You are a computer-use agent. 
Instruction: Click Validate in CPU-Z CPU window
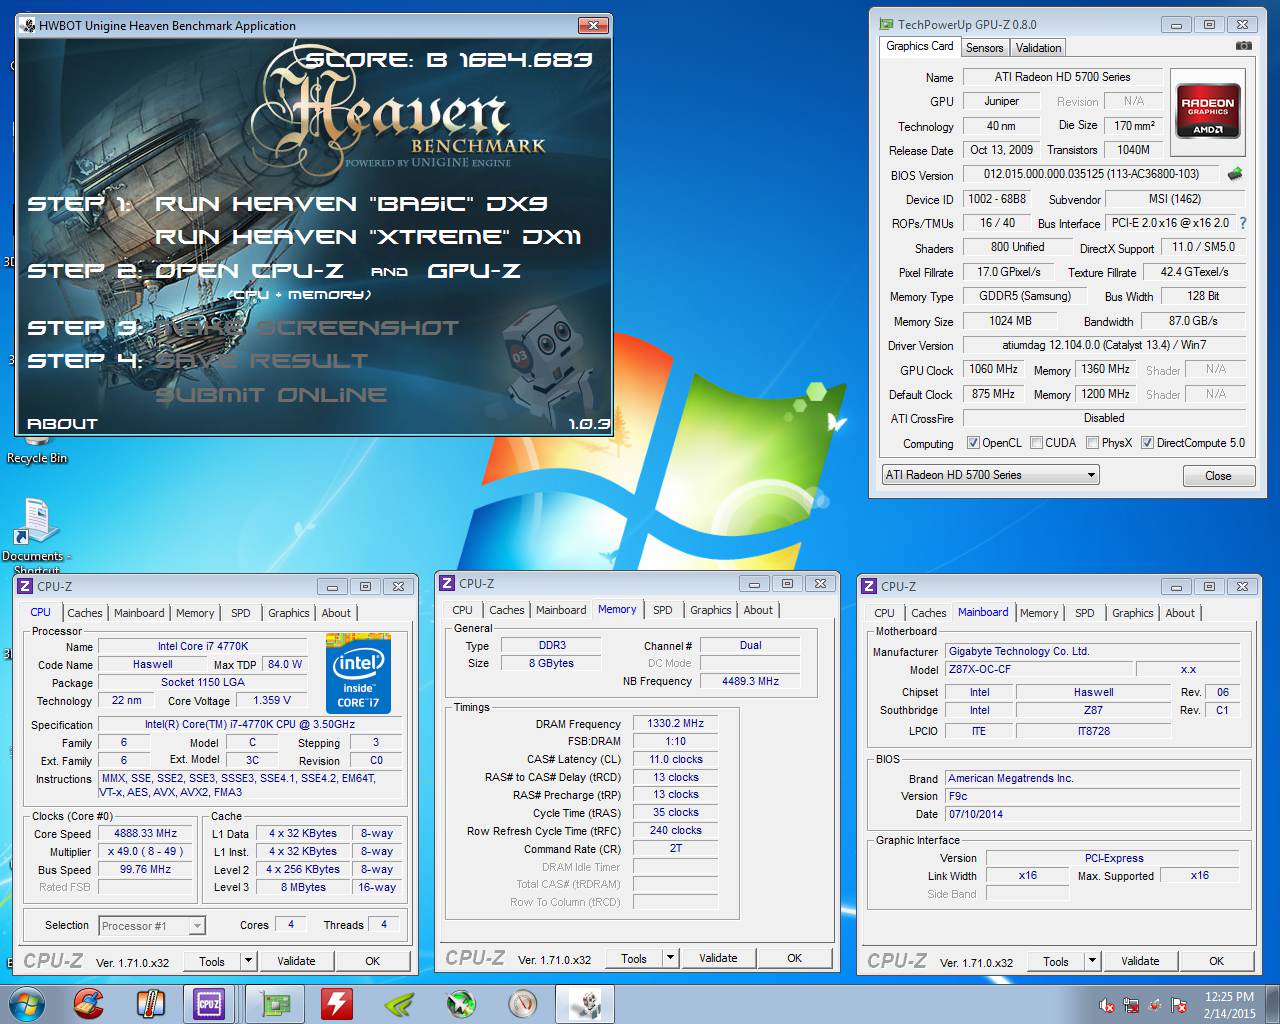pos(296,961)
